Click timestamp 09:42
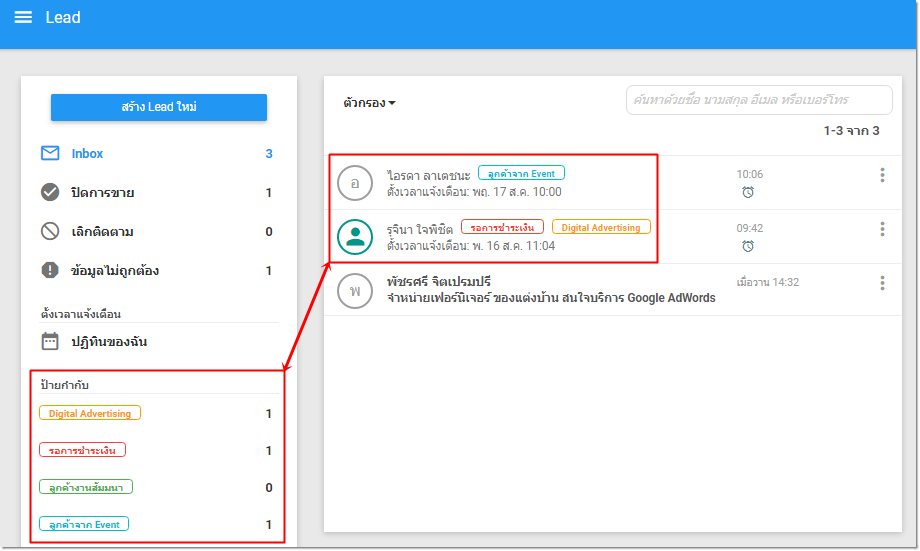The width and height of the screenshot is (920, 551). pos(749,228)
